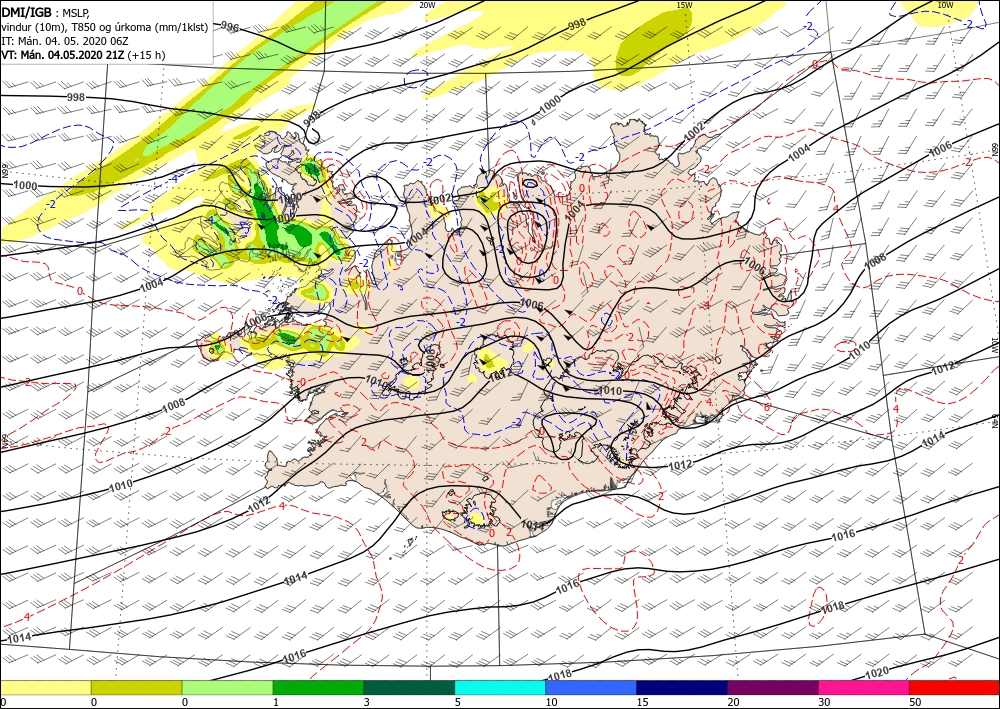Pick the royal blue legend swatch
1000x709 pixels.
[591, 687]
